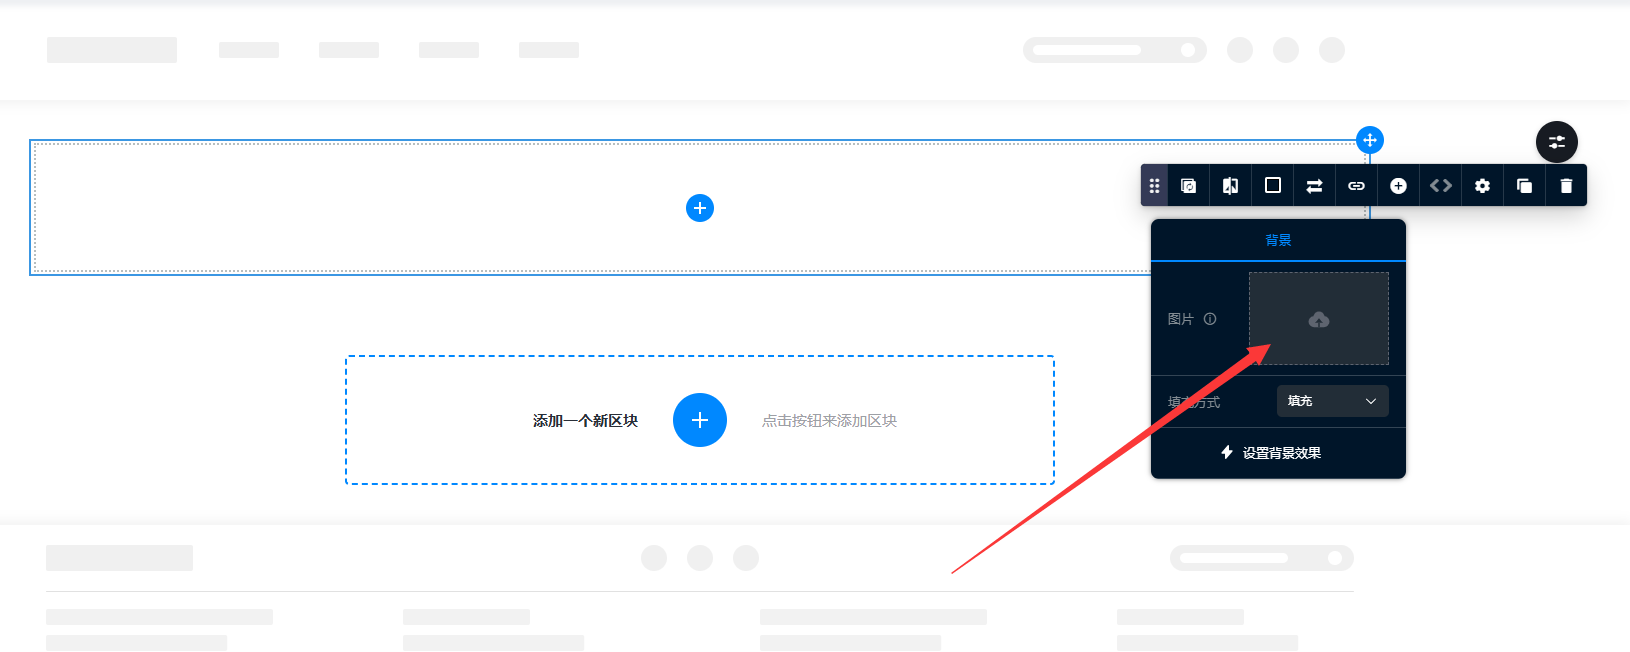Select the 背景 tab

coord(1278,240)
